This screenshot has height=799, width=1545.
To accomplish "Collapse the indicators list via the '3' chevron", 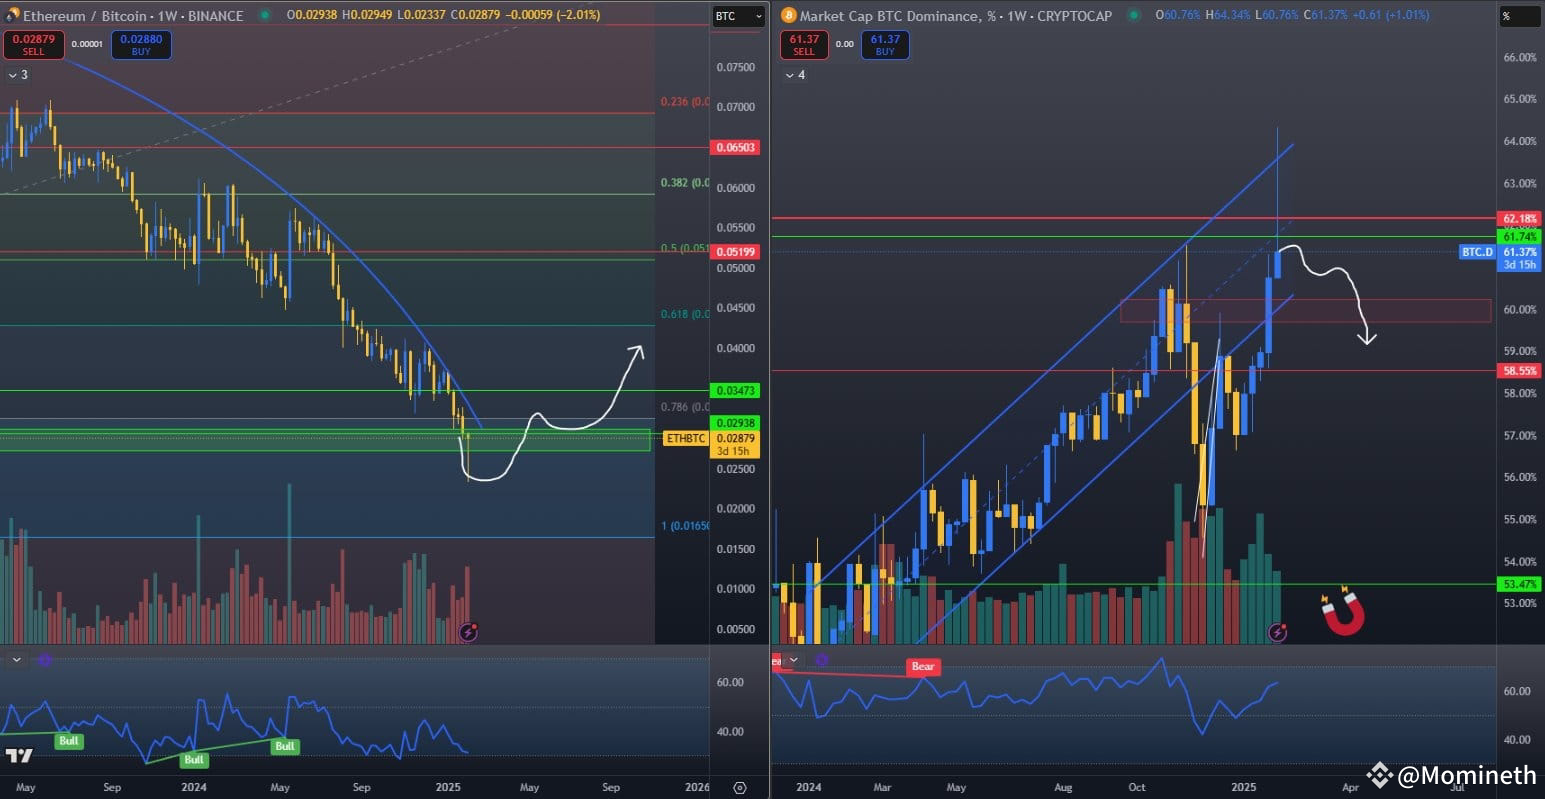I will pos(14,74).
